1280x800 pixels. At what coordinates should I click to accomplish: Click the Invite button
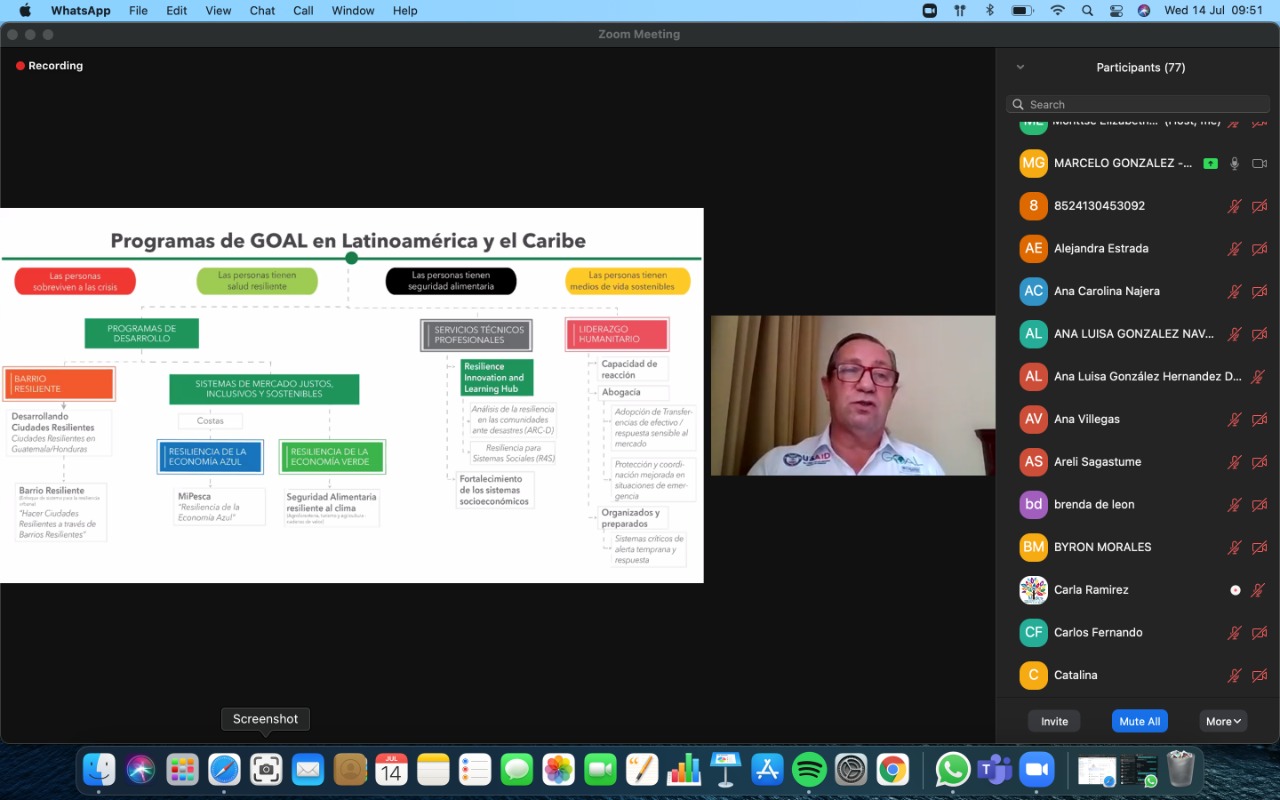click(1054, 721)
